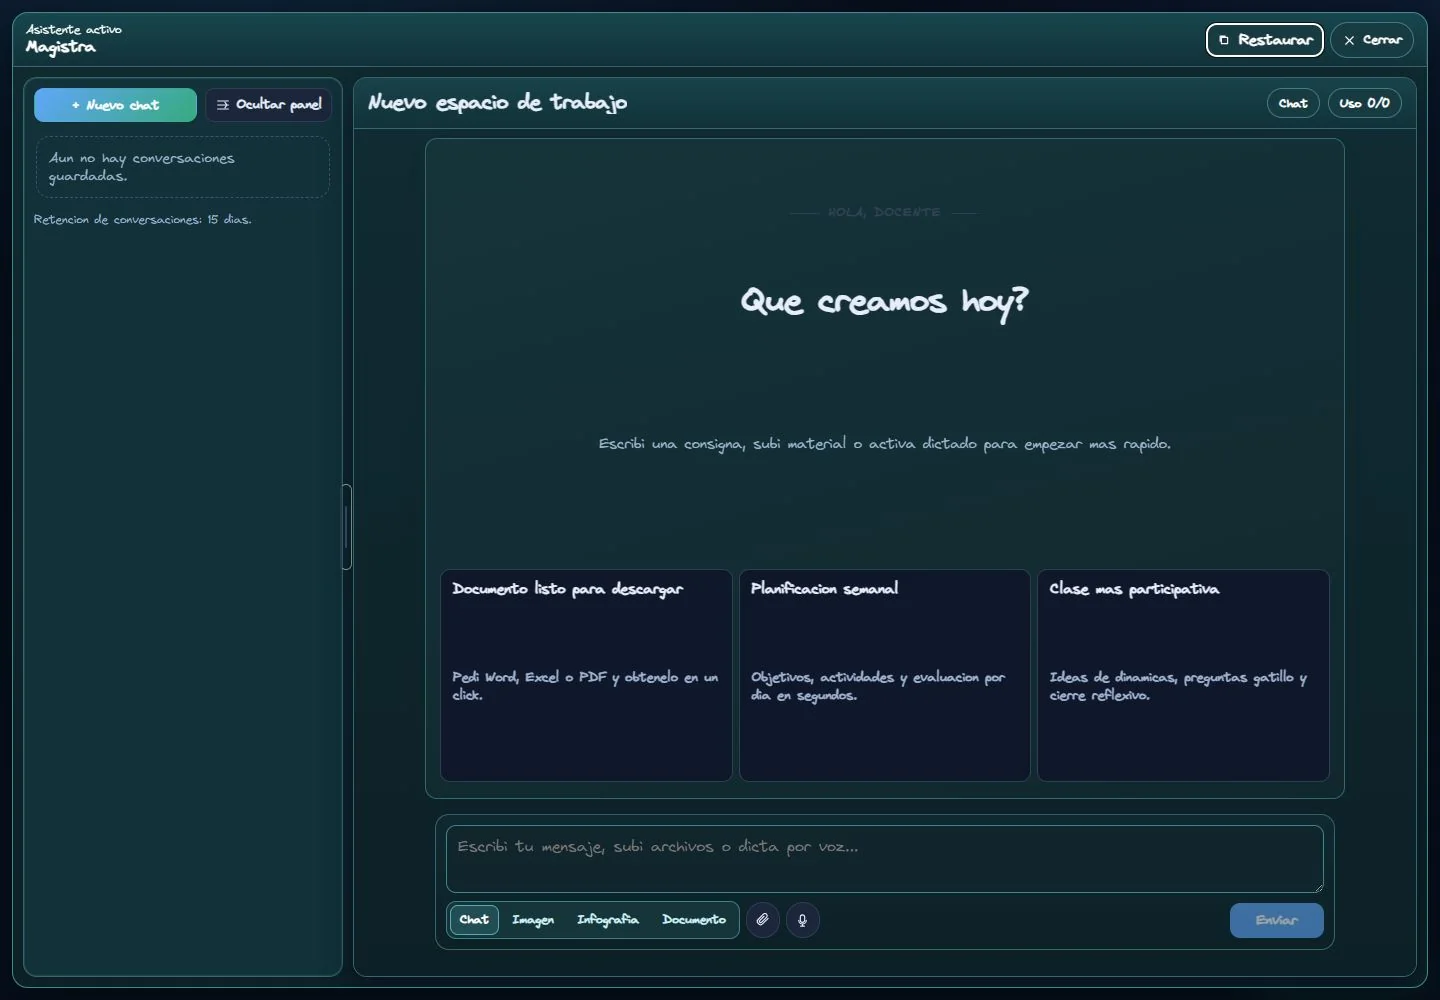The image size is (1440, 1000).
Task: Click the Chat badge in header
Action: 1293,103
